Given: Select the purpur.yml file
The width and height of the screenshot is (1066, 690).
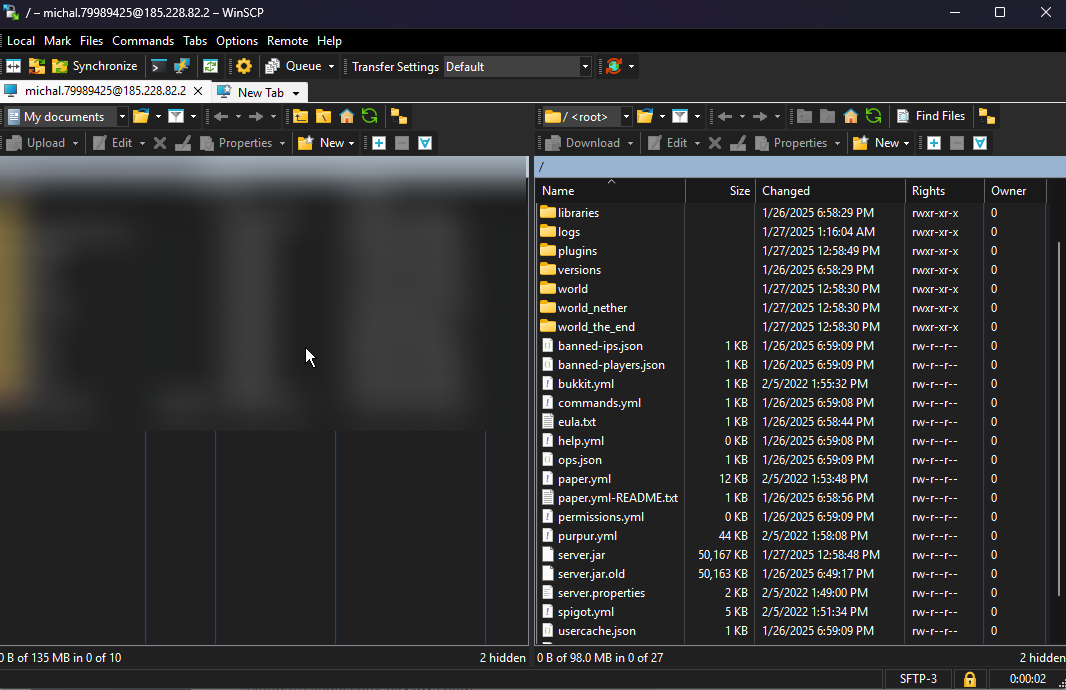Looking at the screenshot, I should 587,536.
